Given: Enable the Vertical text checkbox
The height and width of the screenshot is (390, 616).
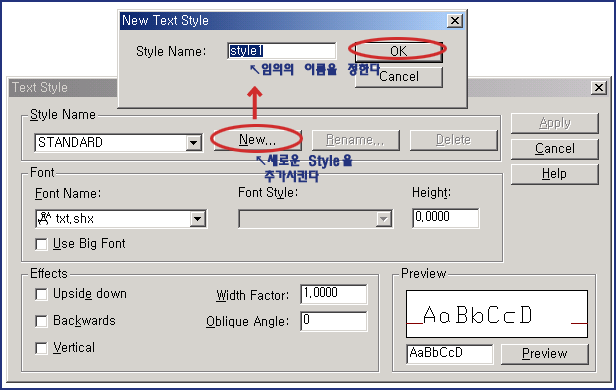Looking at the screenshot, I should coord(41,348).
